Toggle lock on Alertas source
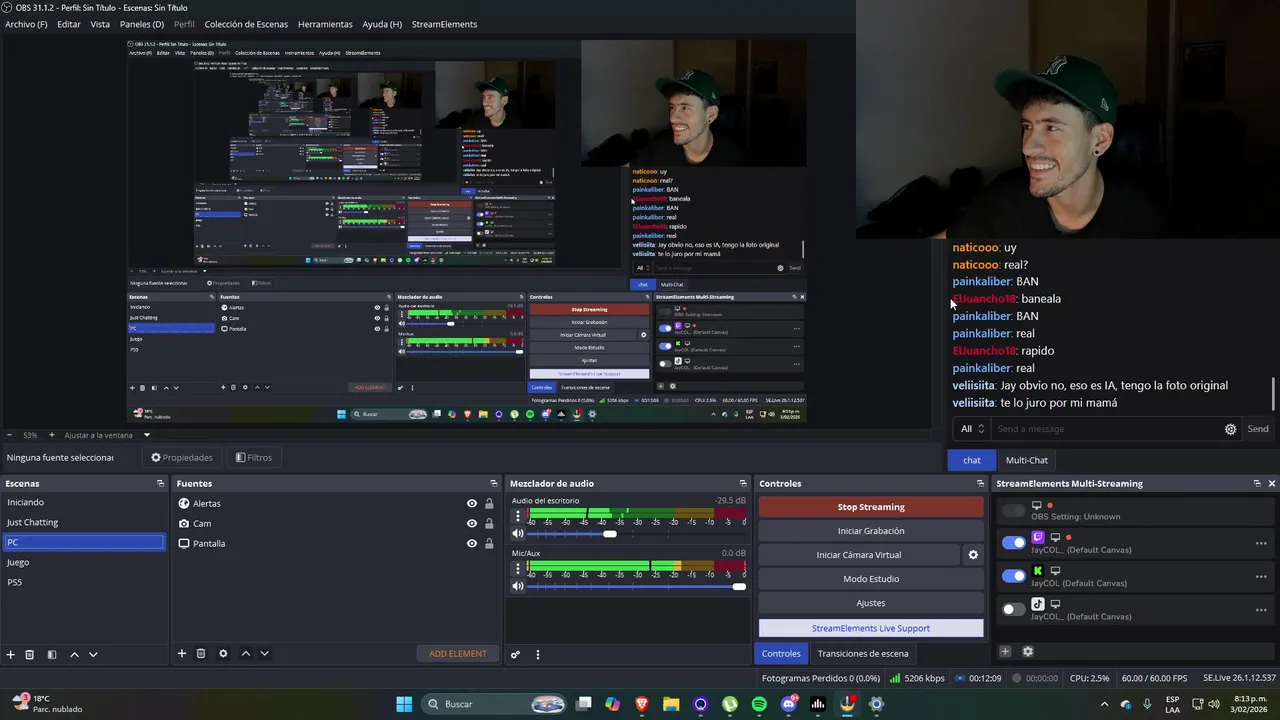 tap(489, 504)
